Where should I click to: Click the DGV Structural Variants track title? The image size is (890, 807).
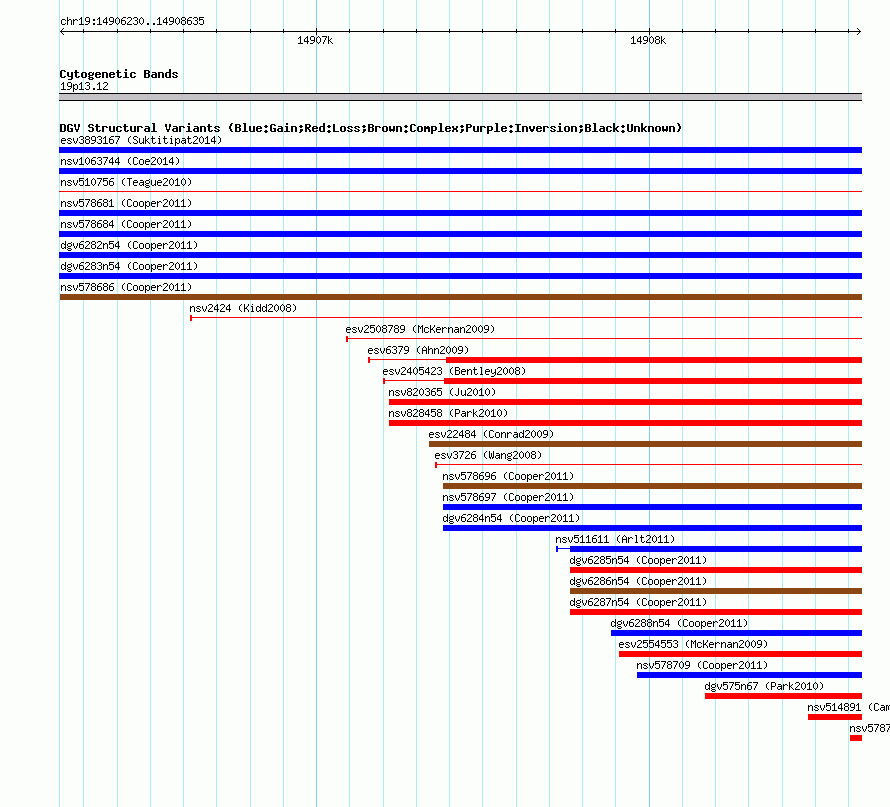tap(370, 128)
